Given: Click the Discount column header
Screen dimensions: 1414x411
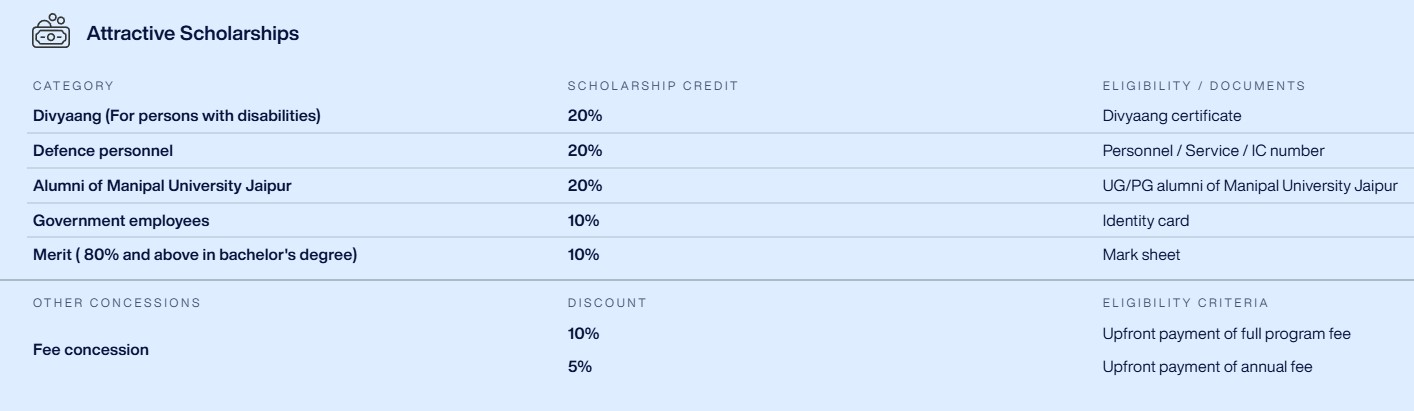Looking at the screenshot, I should (x=607, y=302).
